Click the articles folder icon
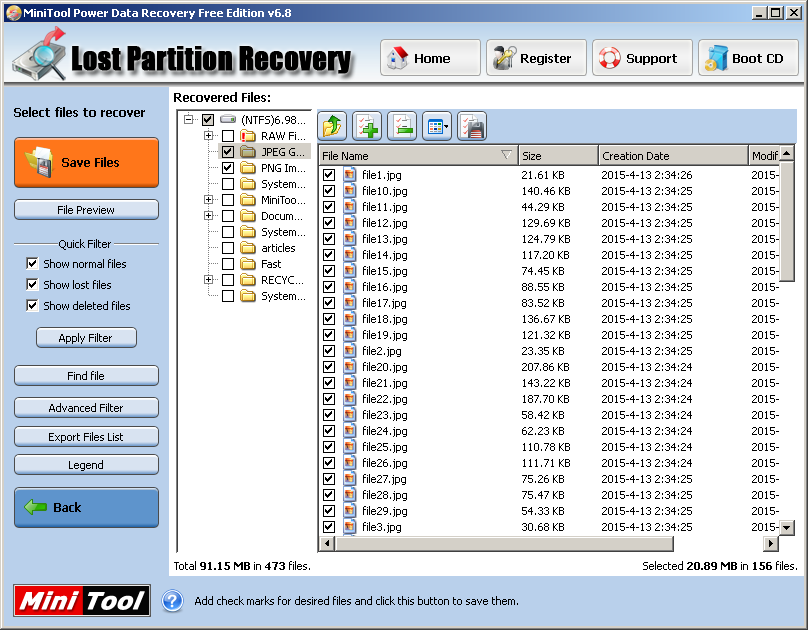The width and height of the screenshot is (808, 630). point(248,248)
